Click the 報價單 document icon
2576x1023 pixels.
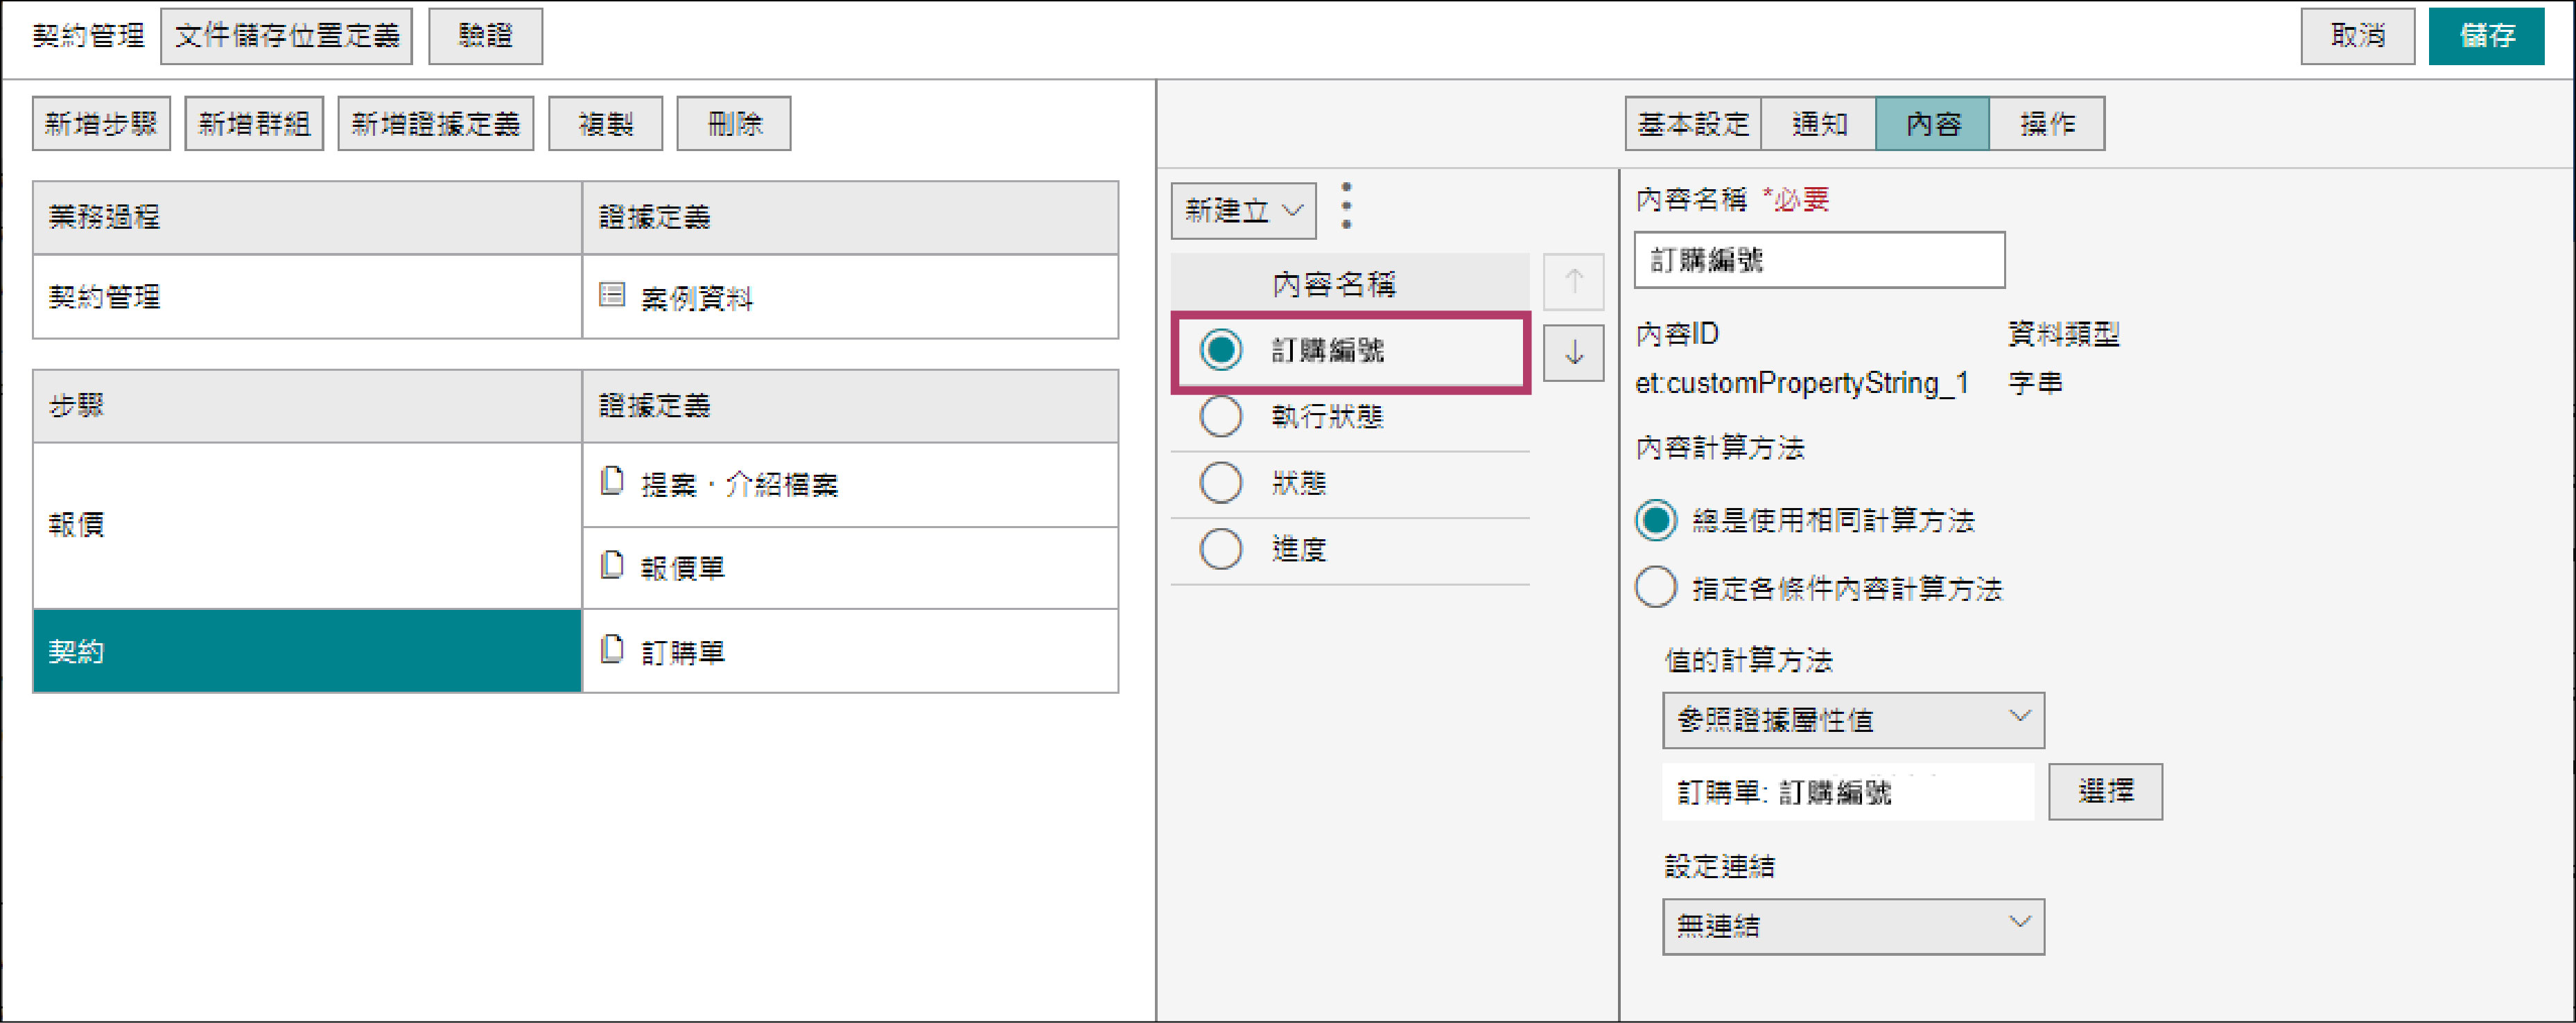[612, 566]
